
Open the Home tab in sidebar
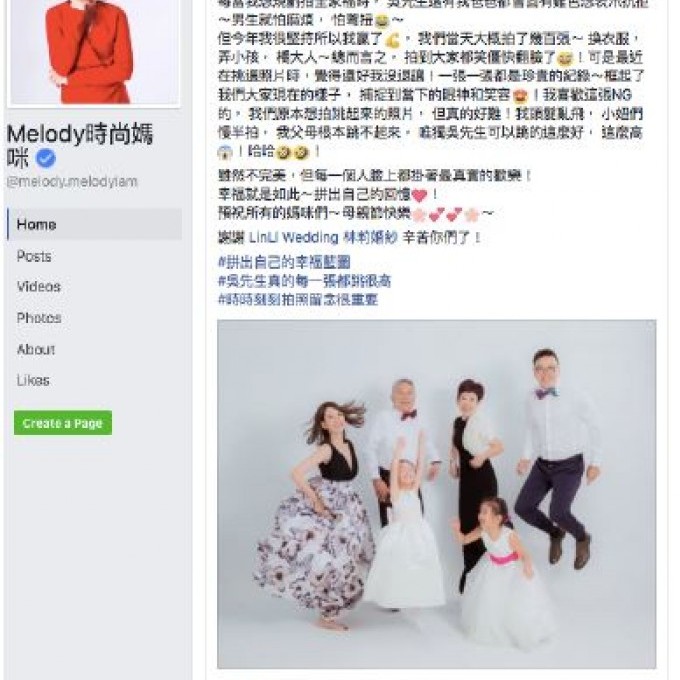(95, 224)
